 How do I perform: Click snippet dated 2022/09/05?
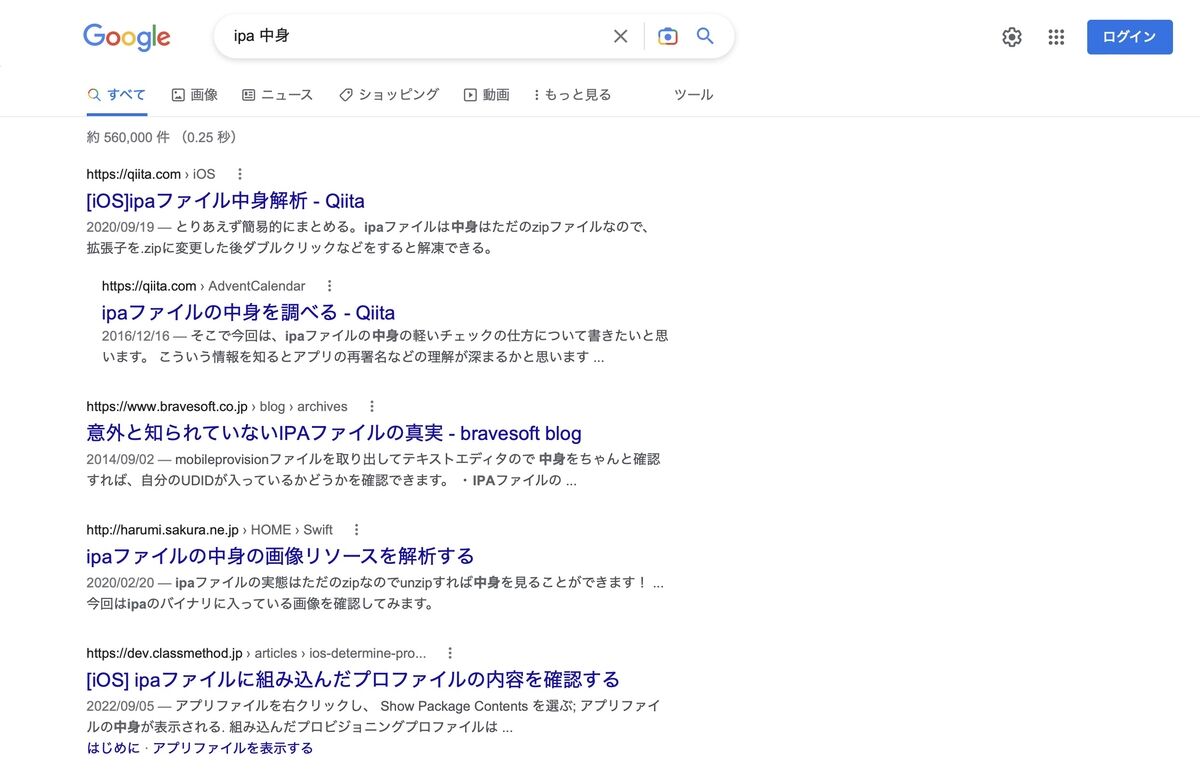pyautogui.click(x=374, y=716)
